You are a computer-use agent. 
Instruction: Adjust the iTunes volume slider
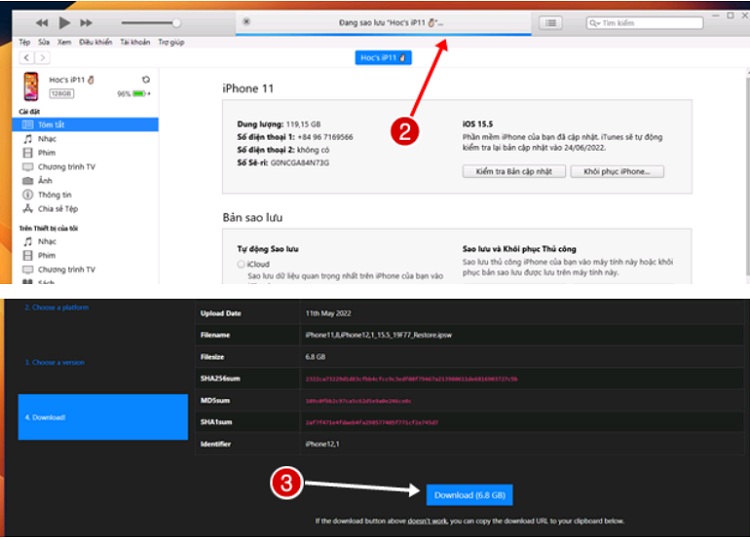151,22
